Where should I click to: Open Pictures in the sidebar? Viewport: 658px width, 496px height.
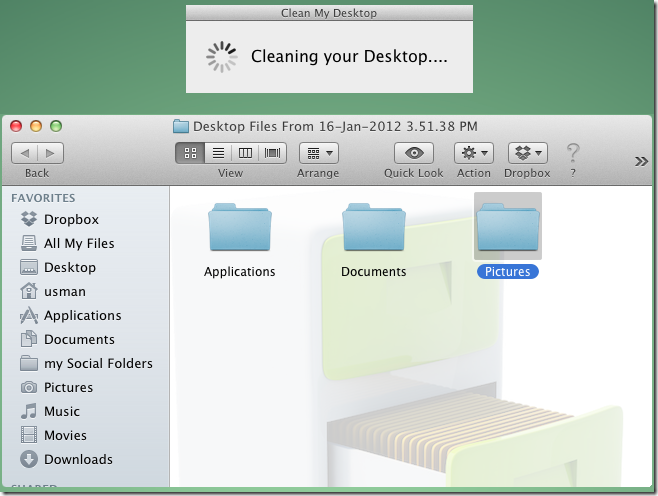(x=85, y=387)
